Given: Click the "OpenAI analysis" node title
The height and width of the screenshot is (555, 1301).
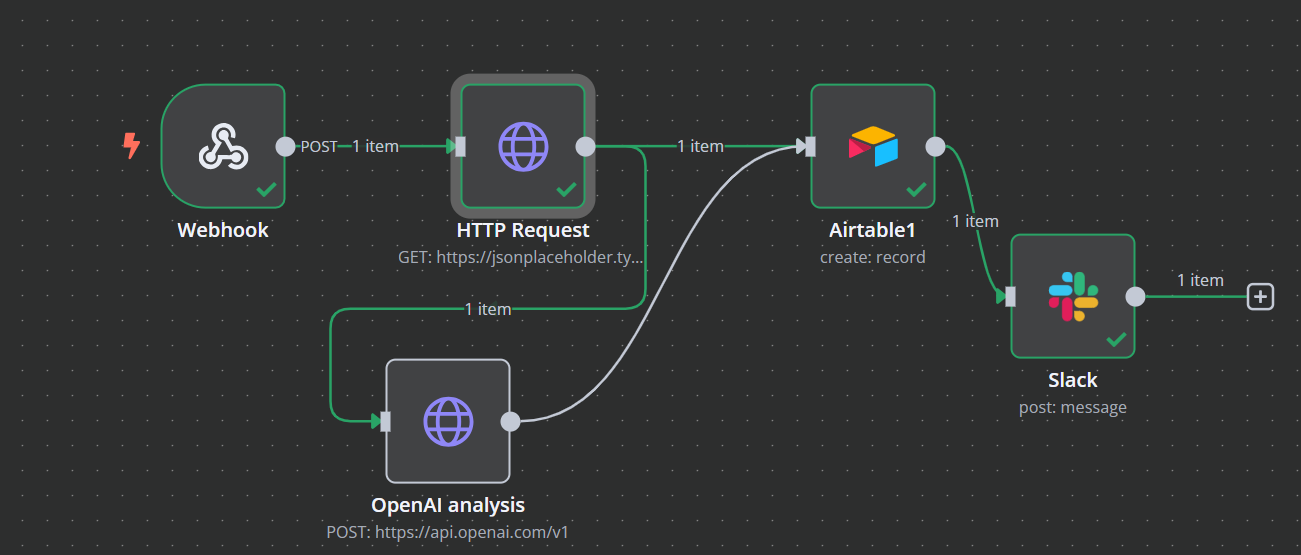Looking at the screenshot, I should (x=448, y=505).
